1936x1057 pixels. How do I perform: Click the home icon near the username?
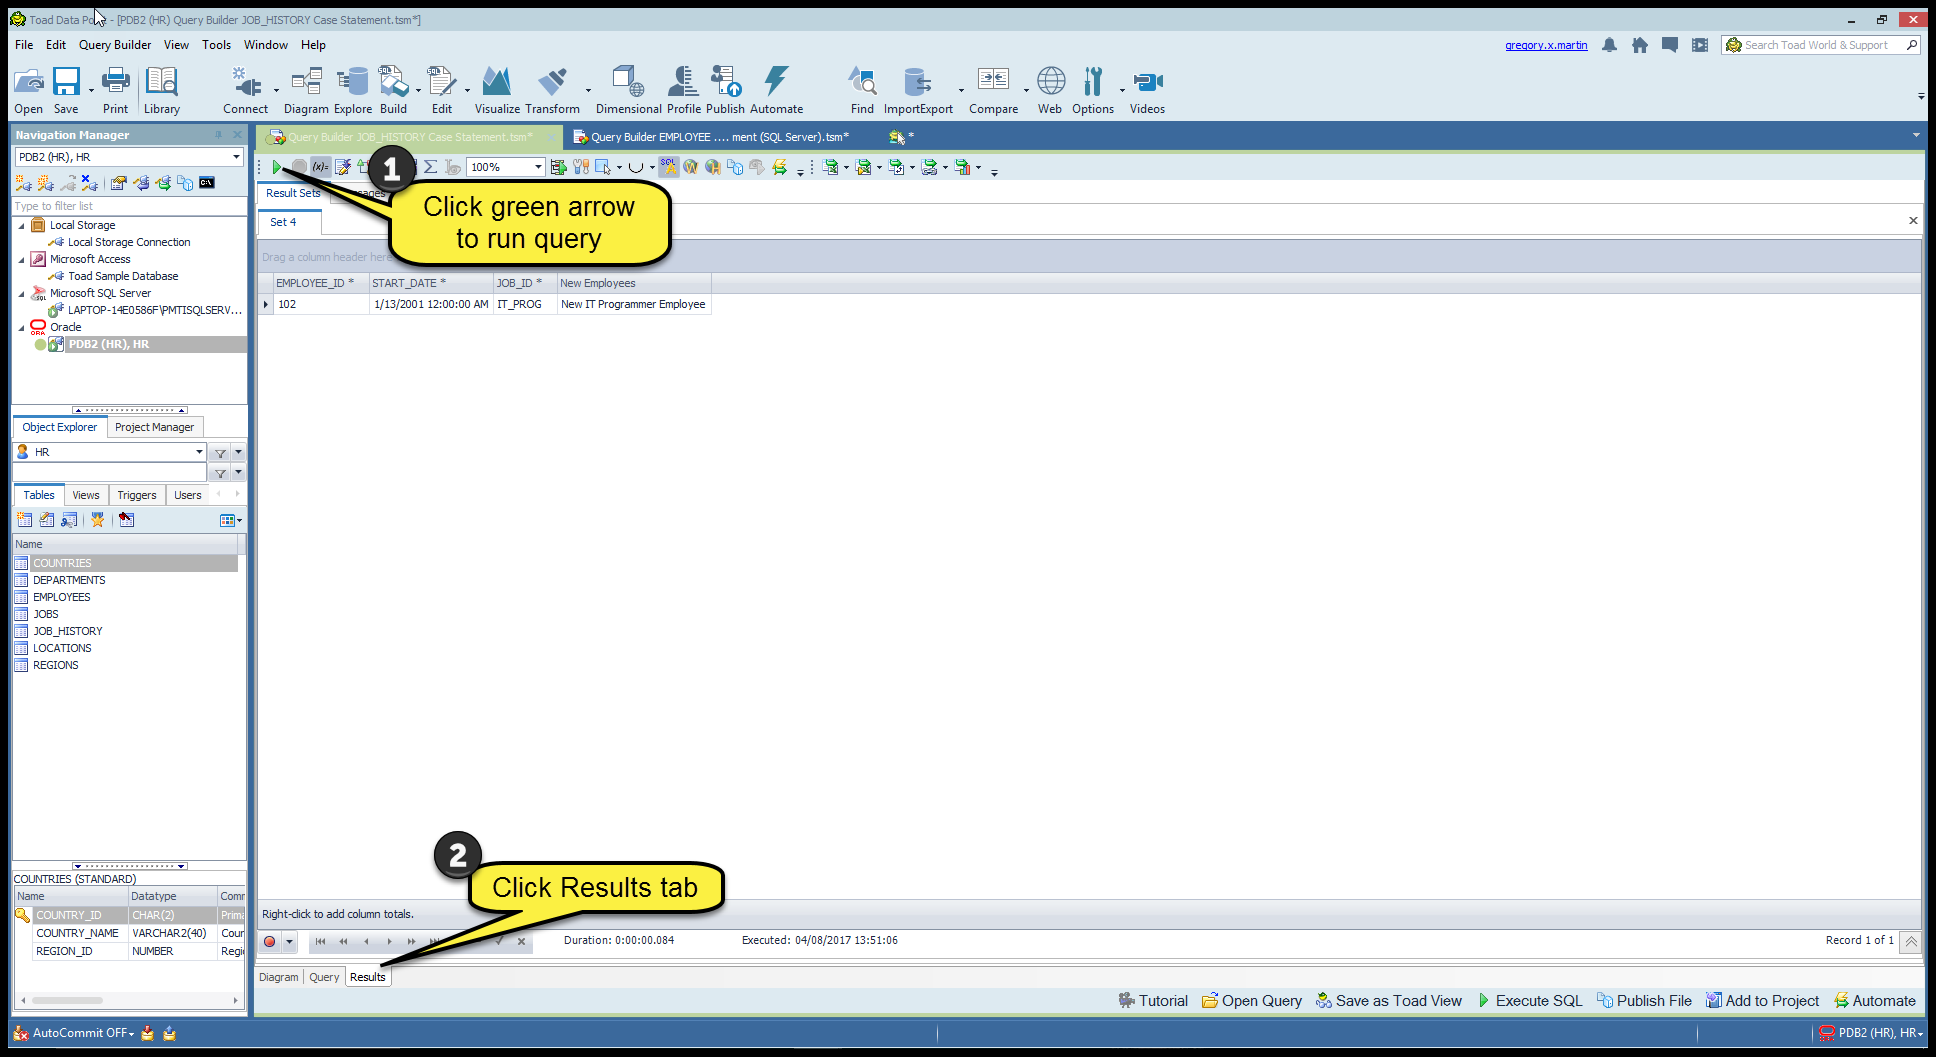tap(1639, 45)
